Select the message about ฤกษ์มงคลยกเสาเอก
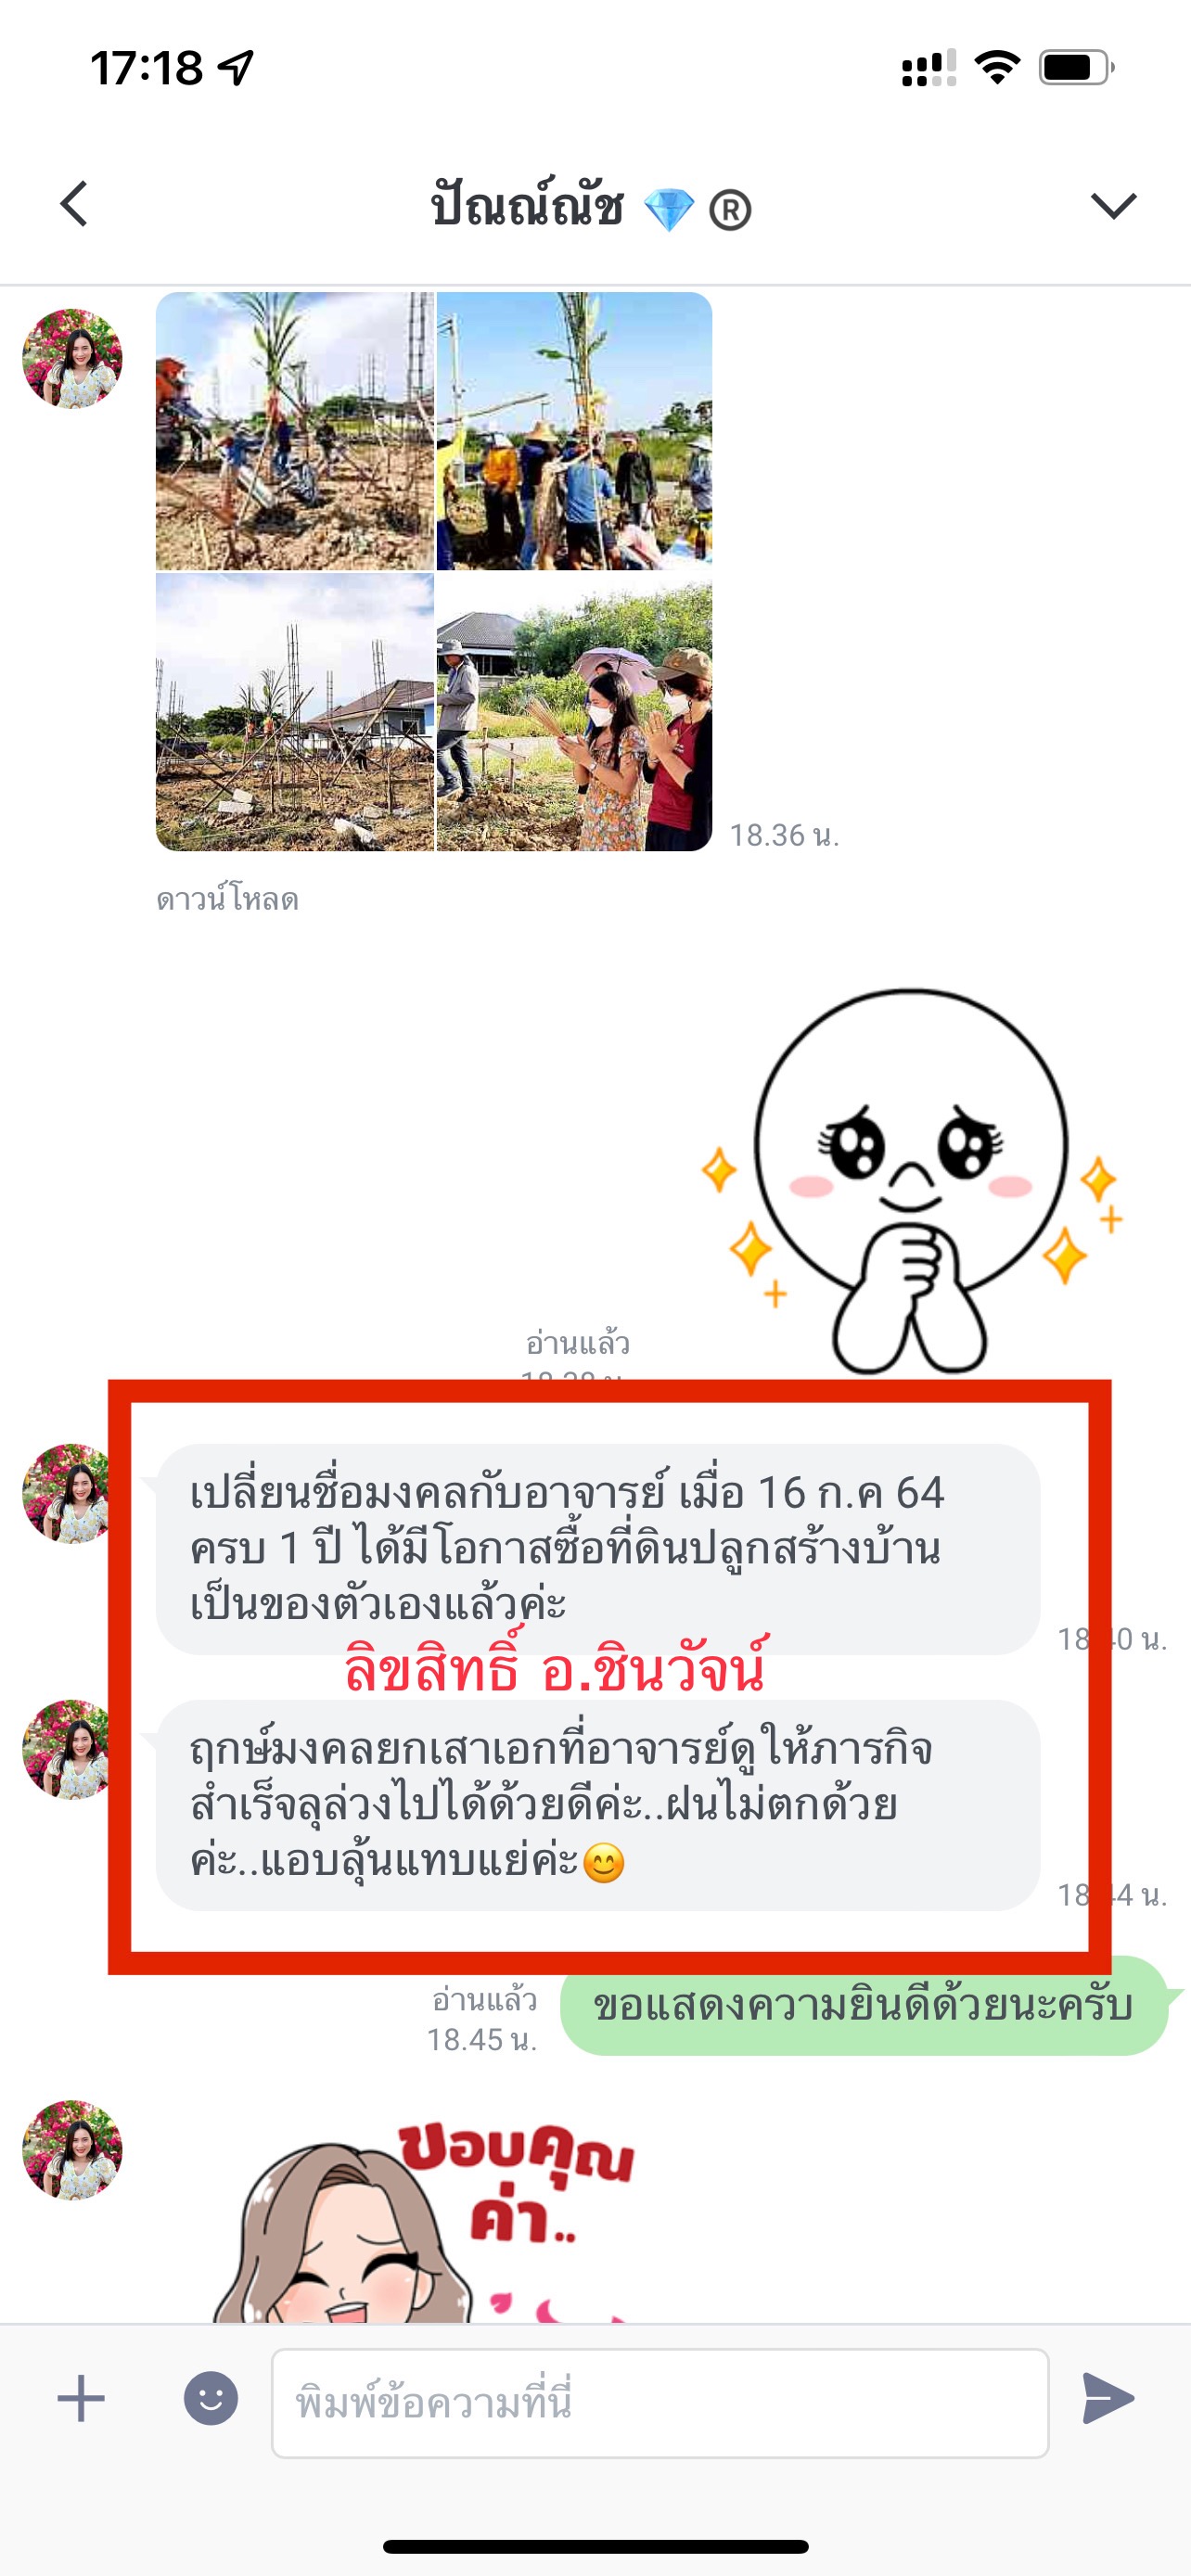Screen dimensions: 1191x2576 pyautogui.click(x=598, y=1805)
